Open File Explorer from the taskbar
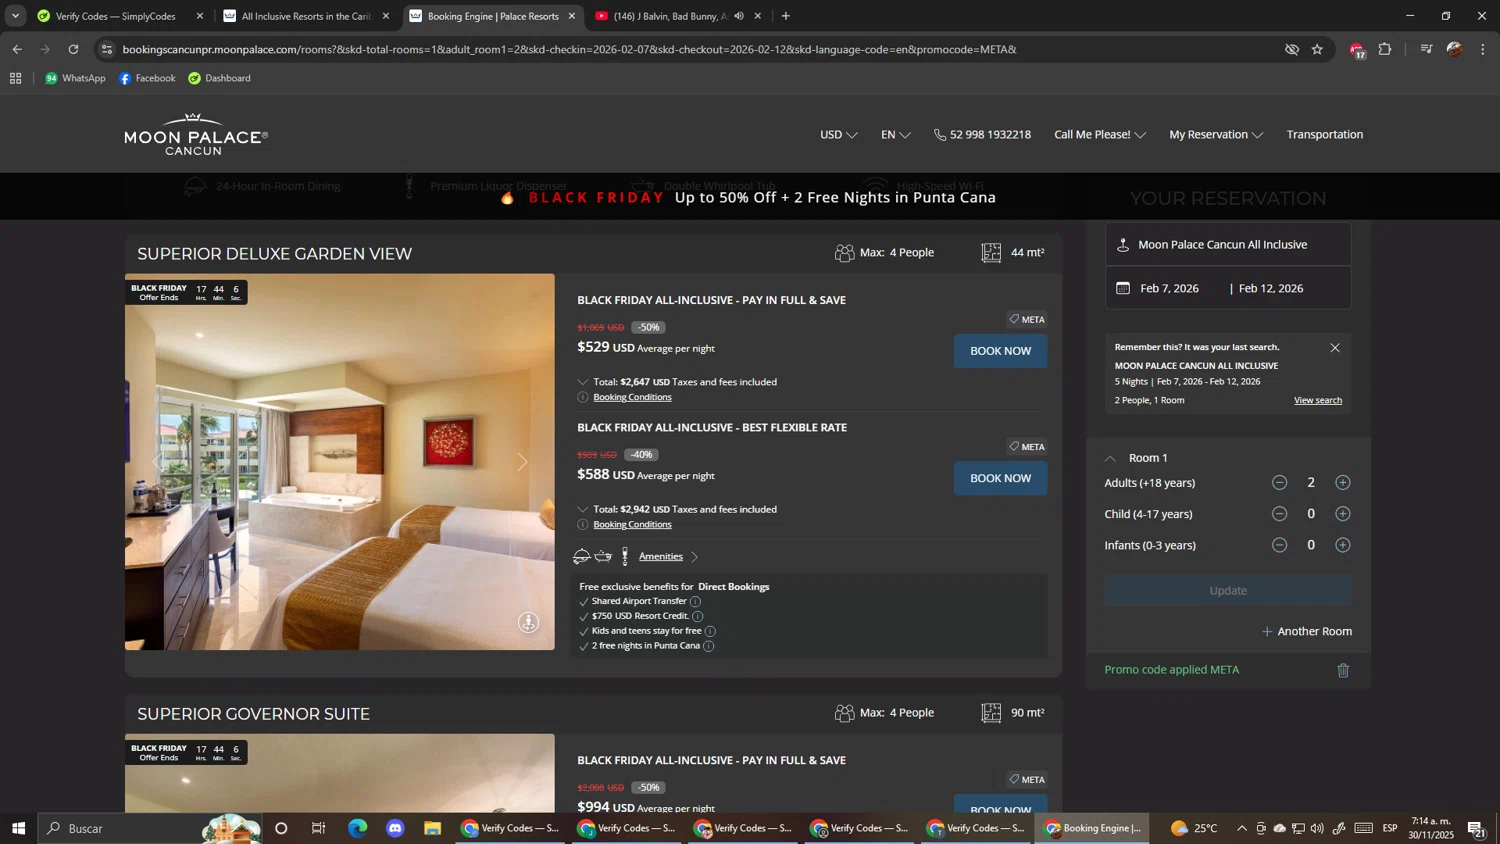This screenshot has height=844, width=1500. tap(432, 828)
